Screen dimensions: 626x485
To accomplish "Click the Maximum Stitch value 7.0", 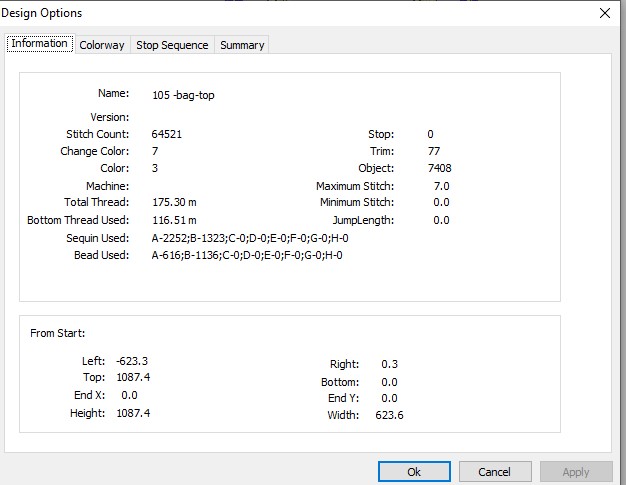I will 441,186.
